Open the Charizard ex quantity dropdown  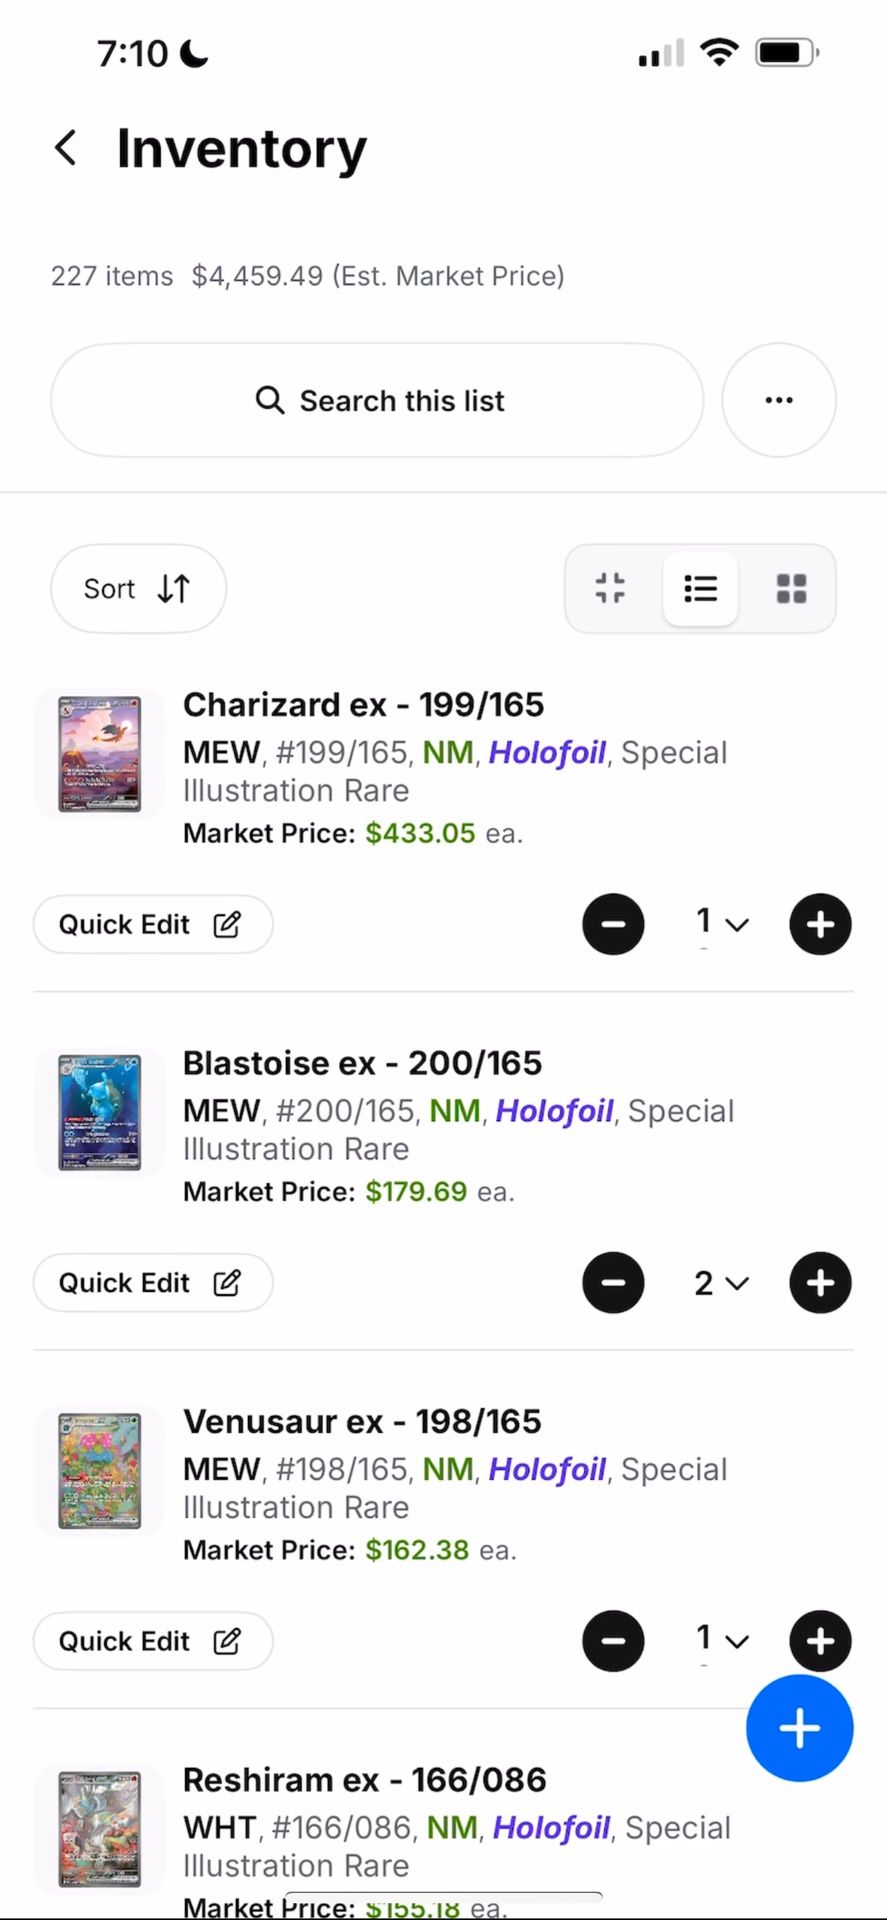click(721, 924)
